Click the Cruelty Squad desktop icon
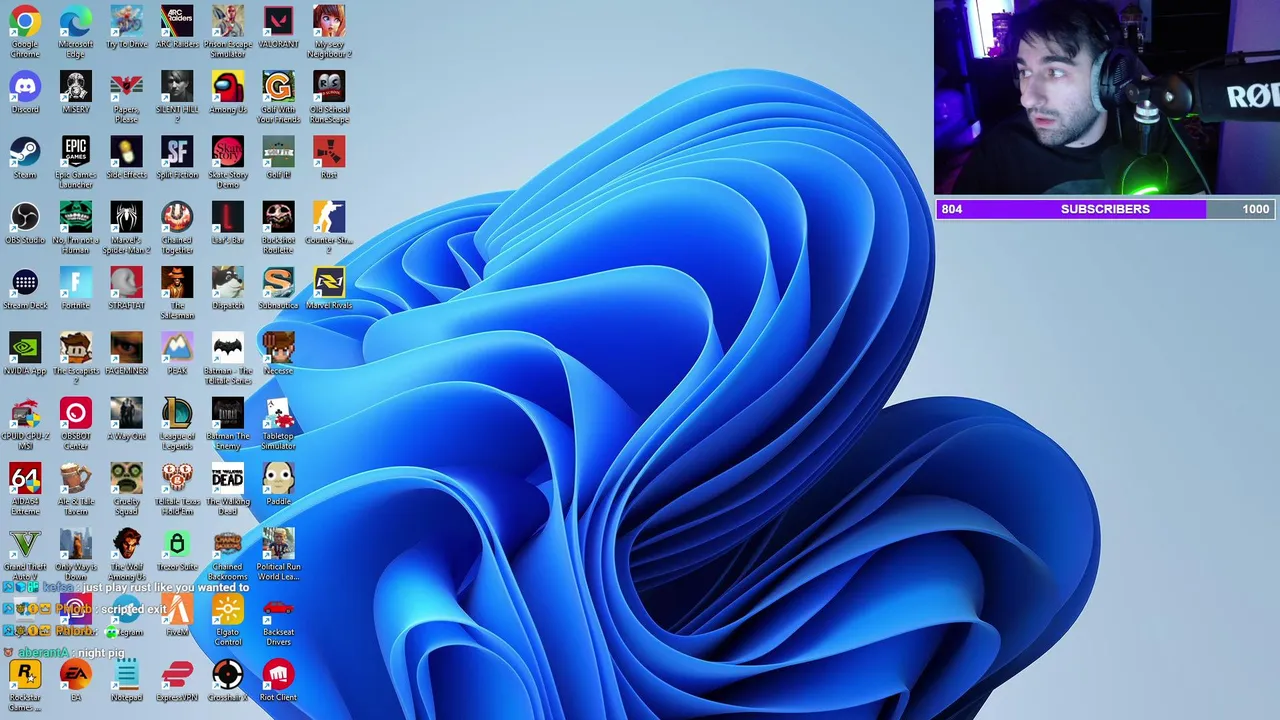Screen dimensions: 1280x720 pos(126,478)
